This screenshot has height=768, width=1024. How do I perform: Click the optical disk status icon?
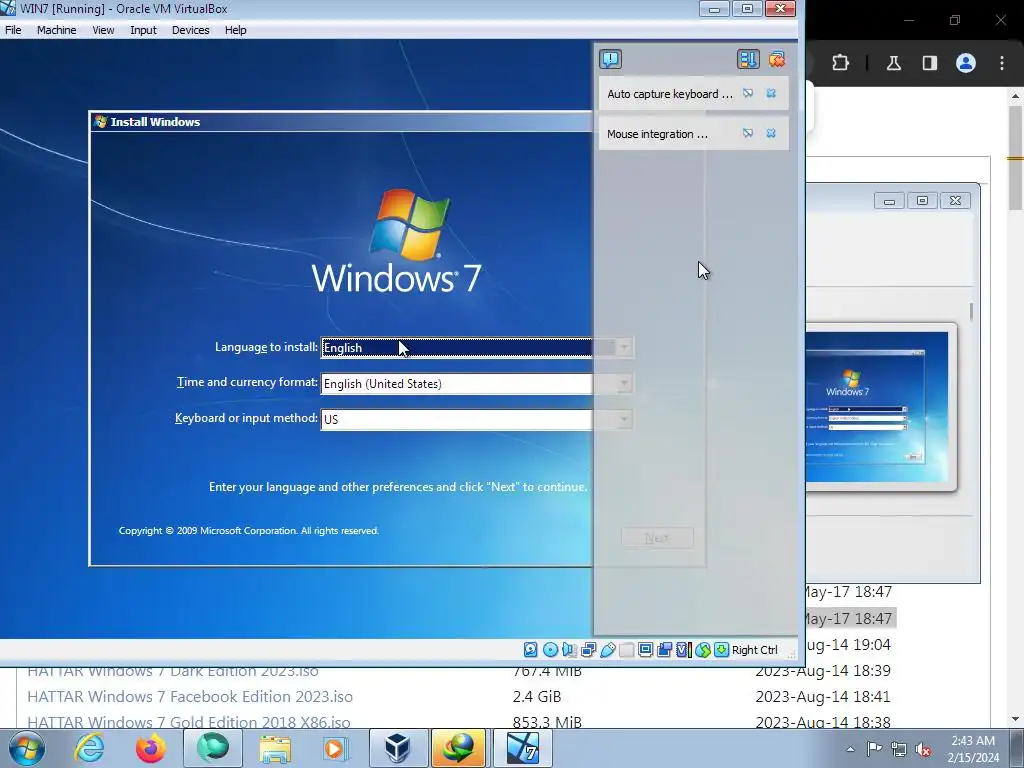coord(550,650)
